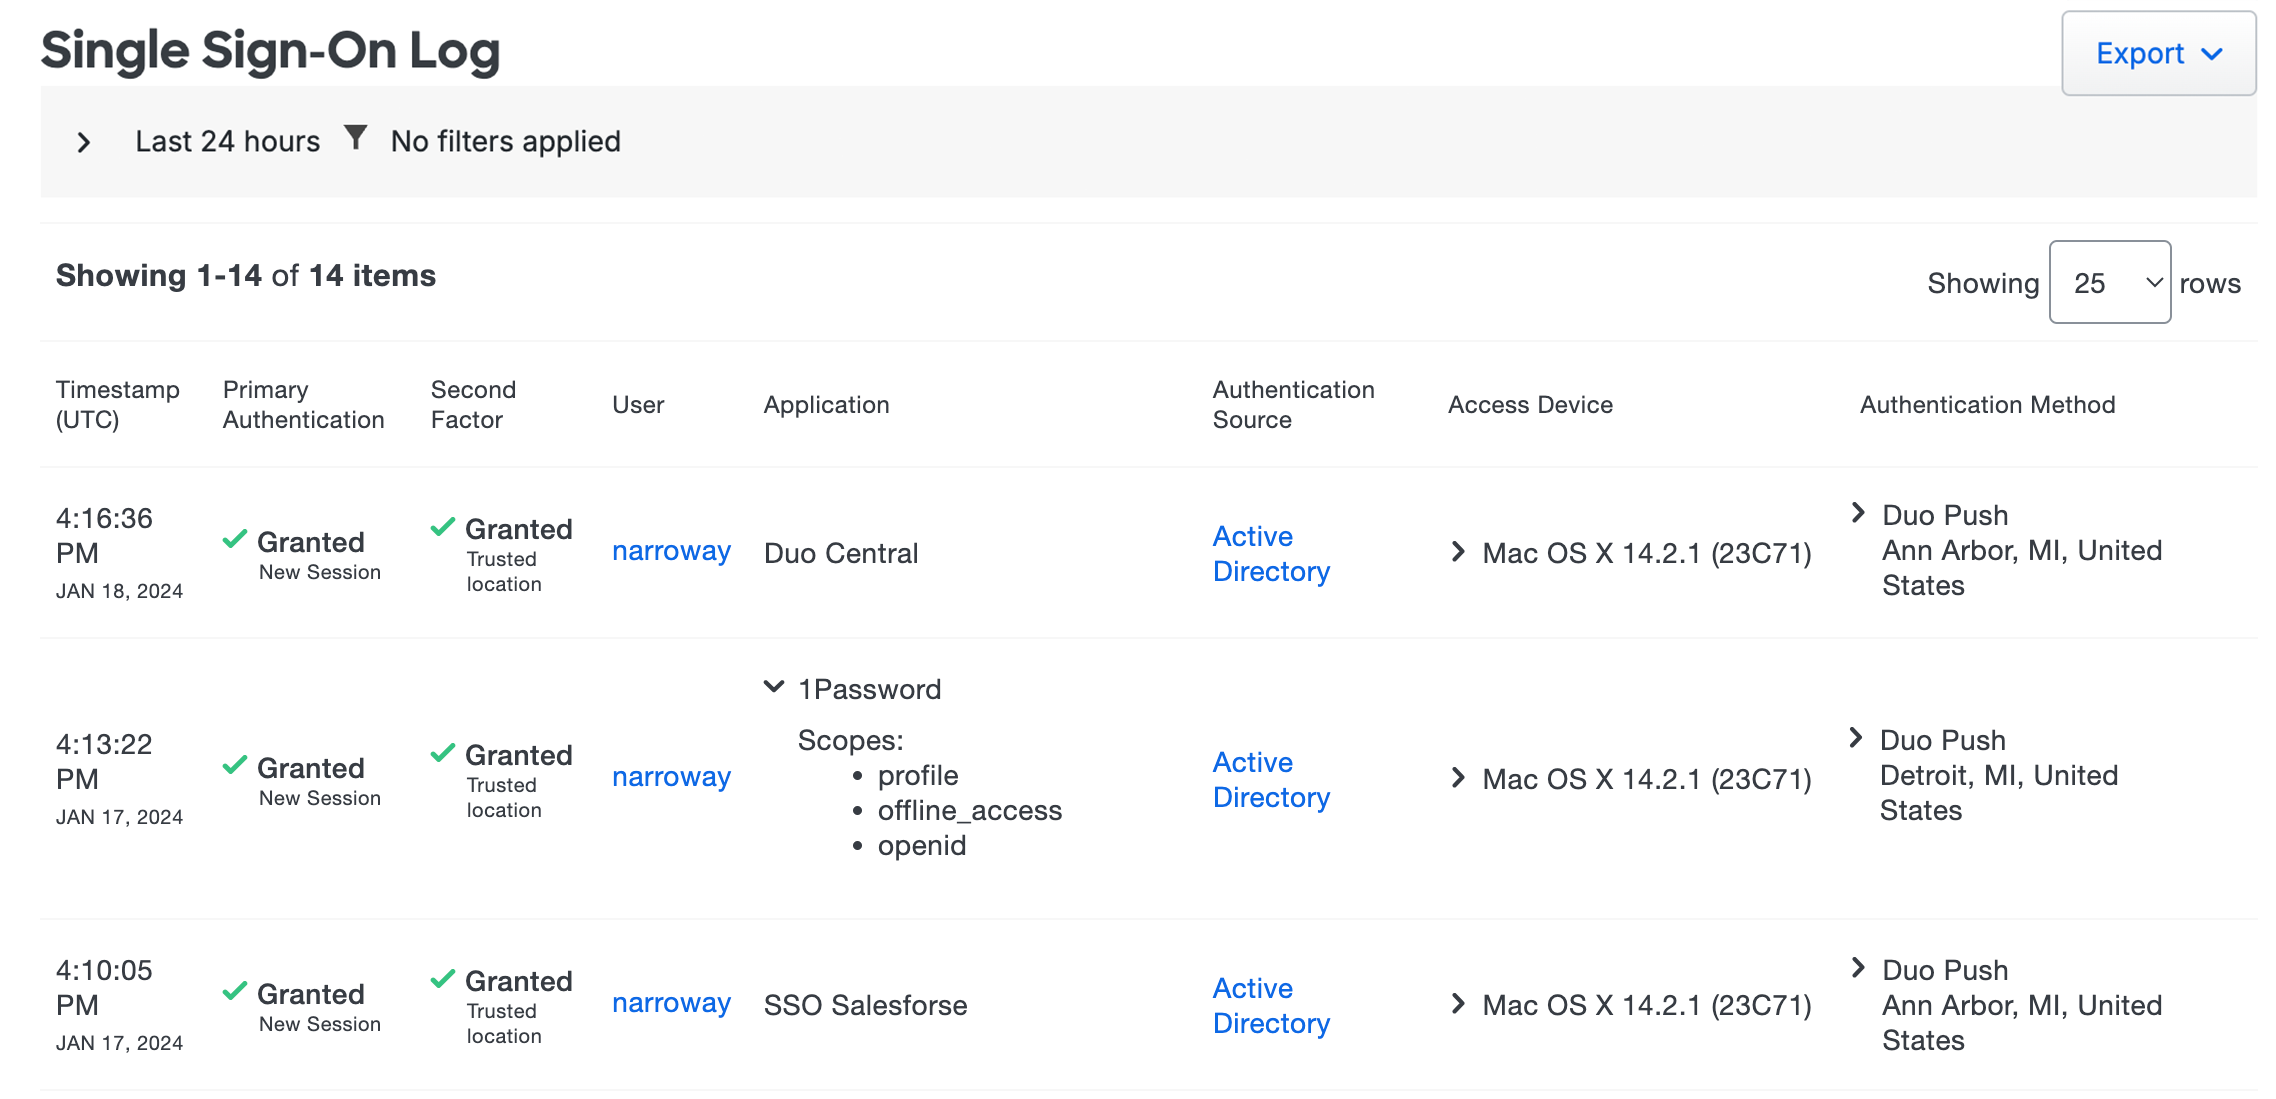2276x1099 pixels.
Task: Click No filters applied text
Action: tap(506, 141)
